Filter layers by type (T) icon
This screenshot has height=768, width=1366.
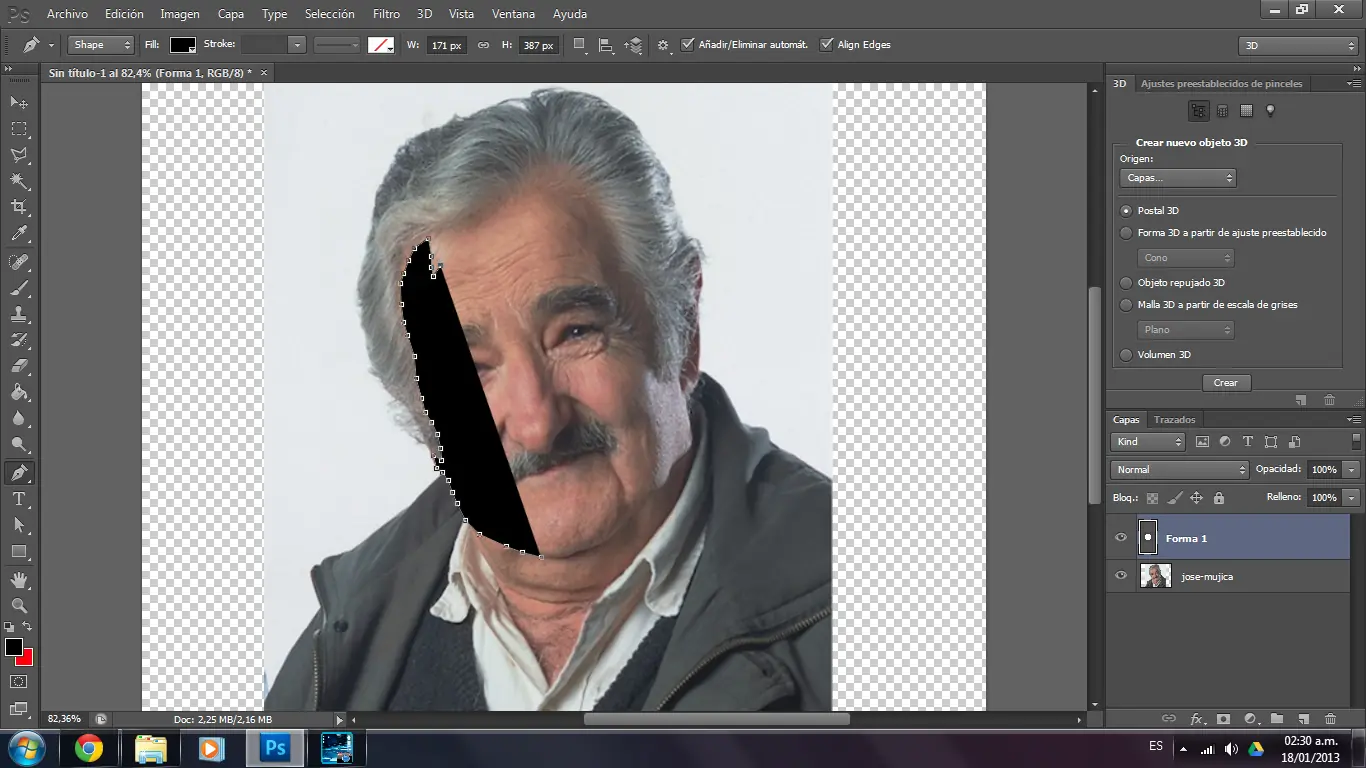click(1248, 442)
